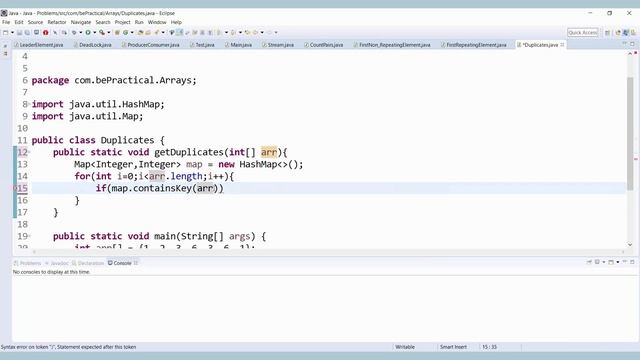Click the External Tools run icon
640x360 pixels.
click(102, 32)
